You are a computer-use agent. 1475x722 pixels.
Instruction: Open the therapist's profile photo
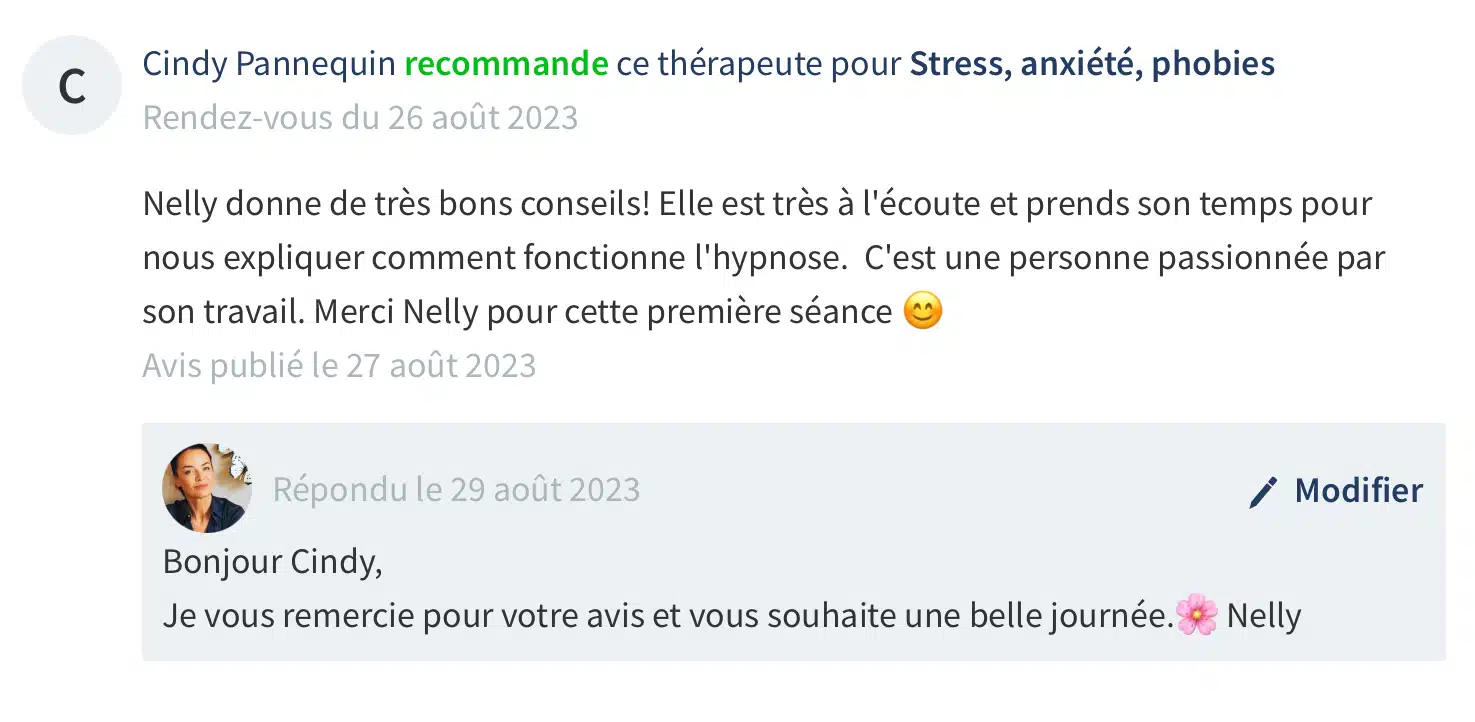click(207, 488)
